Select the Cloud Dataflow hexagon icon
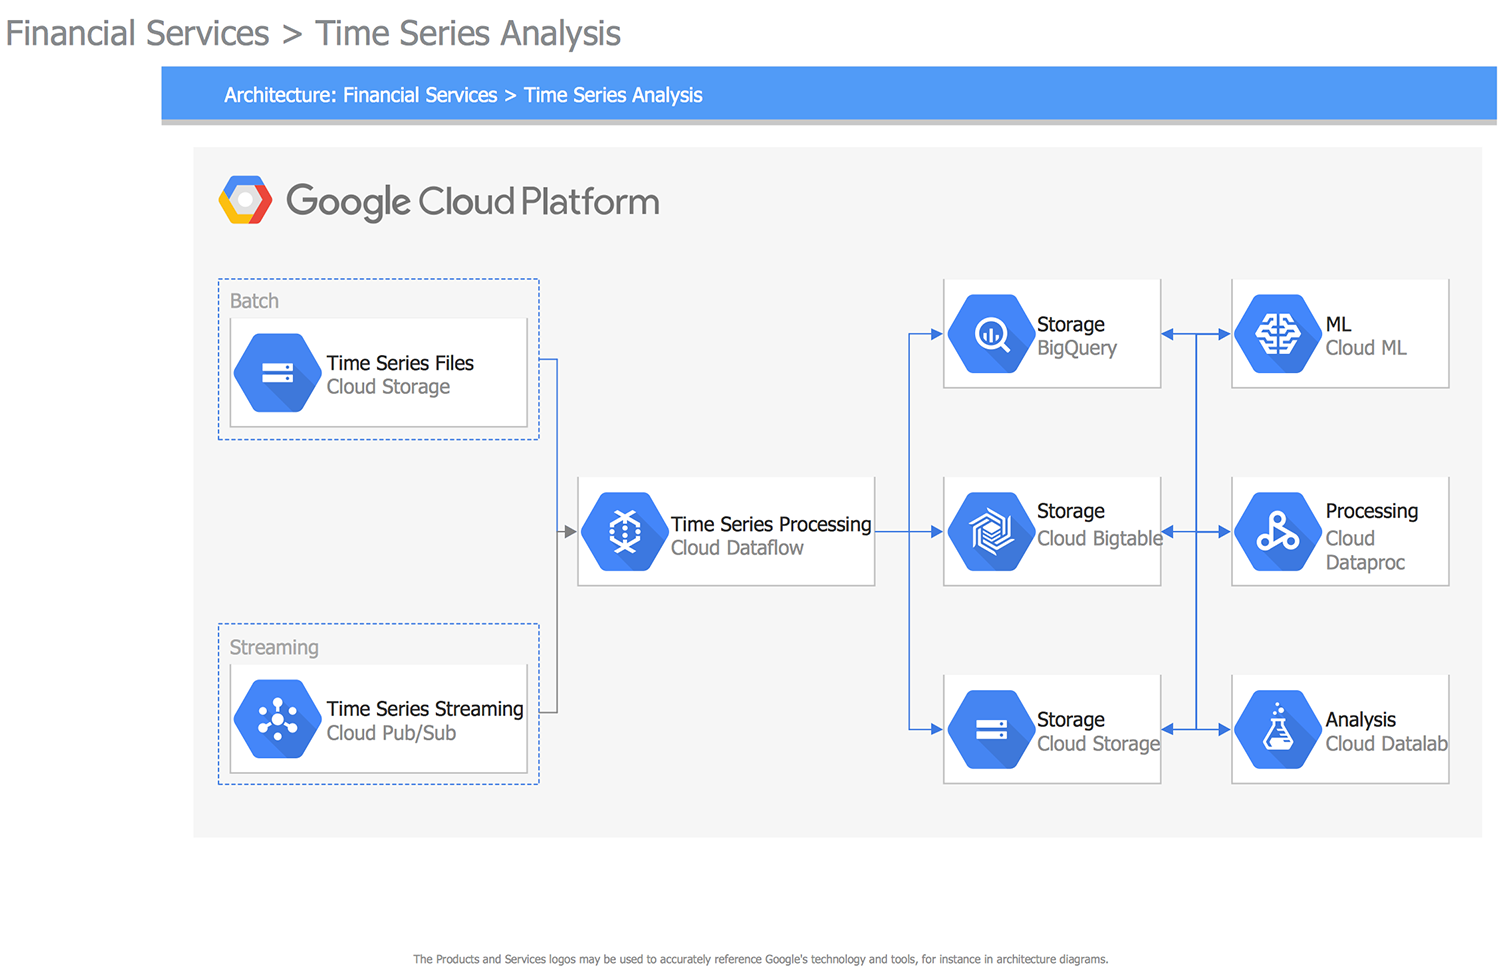 [x=625, y=532]
